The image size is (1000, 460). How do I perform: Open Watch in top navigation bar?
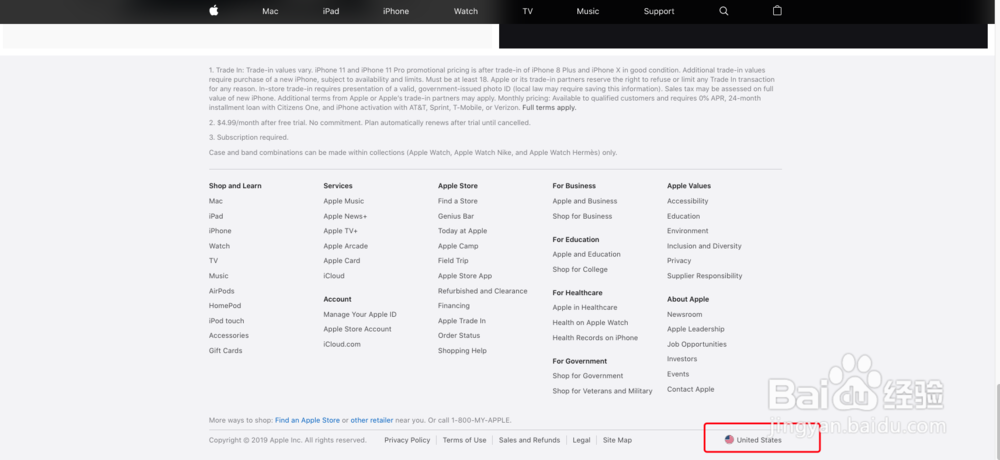point(466,11)
